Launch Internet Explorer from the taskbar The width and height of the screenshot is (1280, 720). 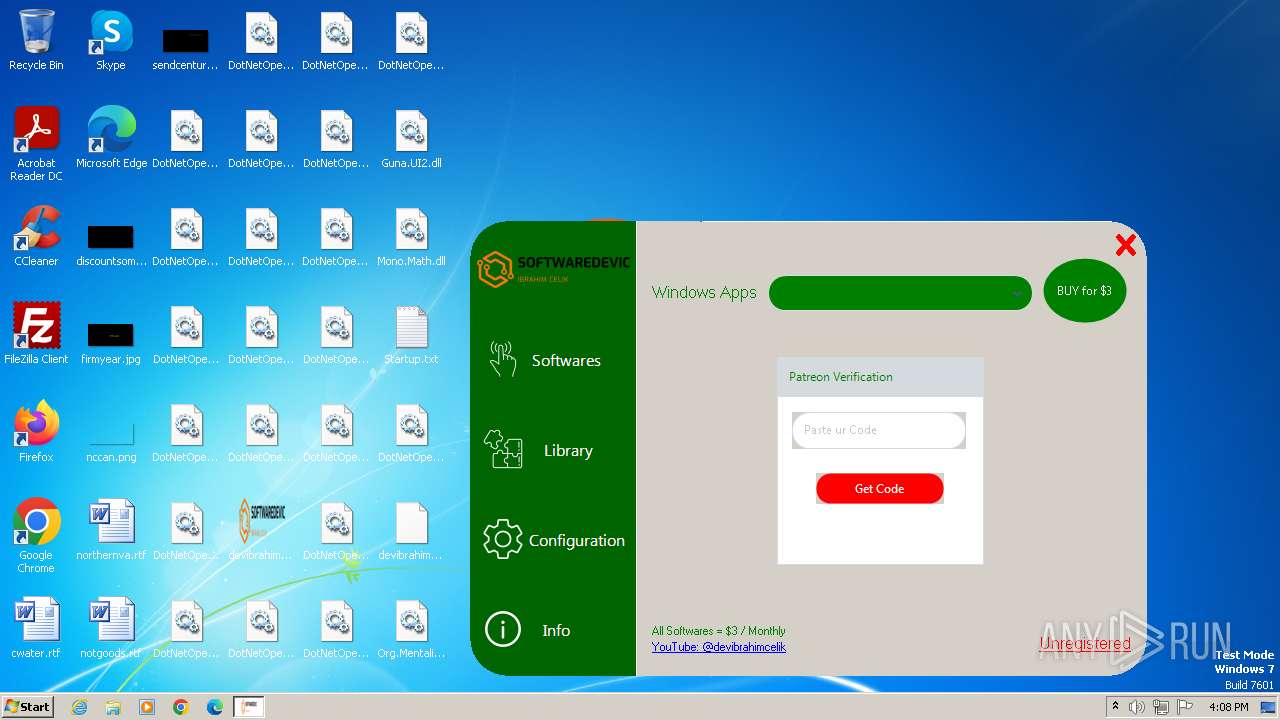tap(79, 707)
